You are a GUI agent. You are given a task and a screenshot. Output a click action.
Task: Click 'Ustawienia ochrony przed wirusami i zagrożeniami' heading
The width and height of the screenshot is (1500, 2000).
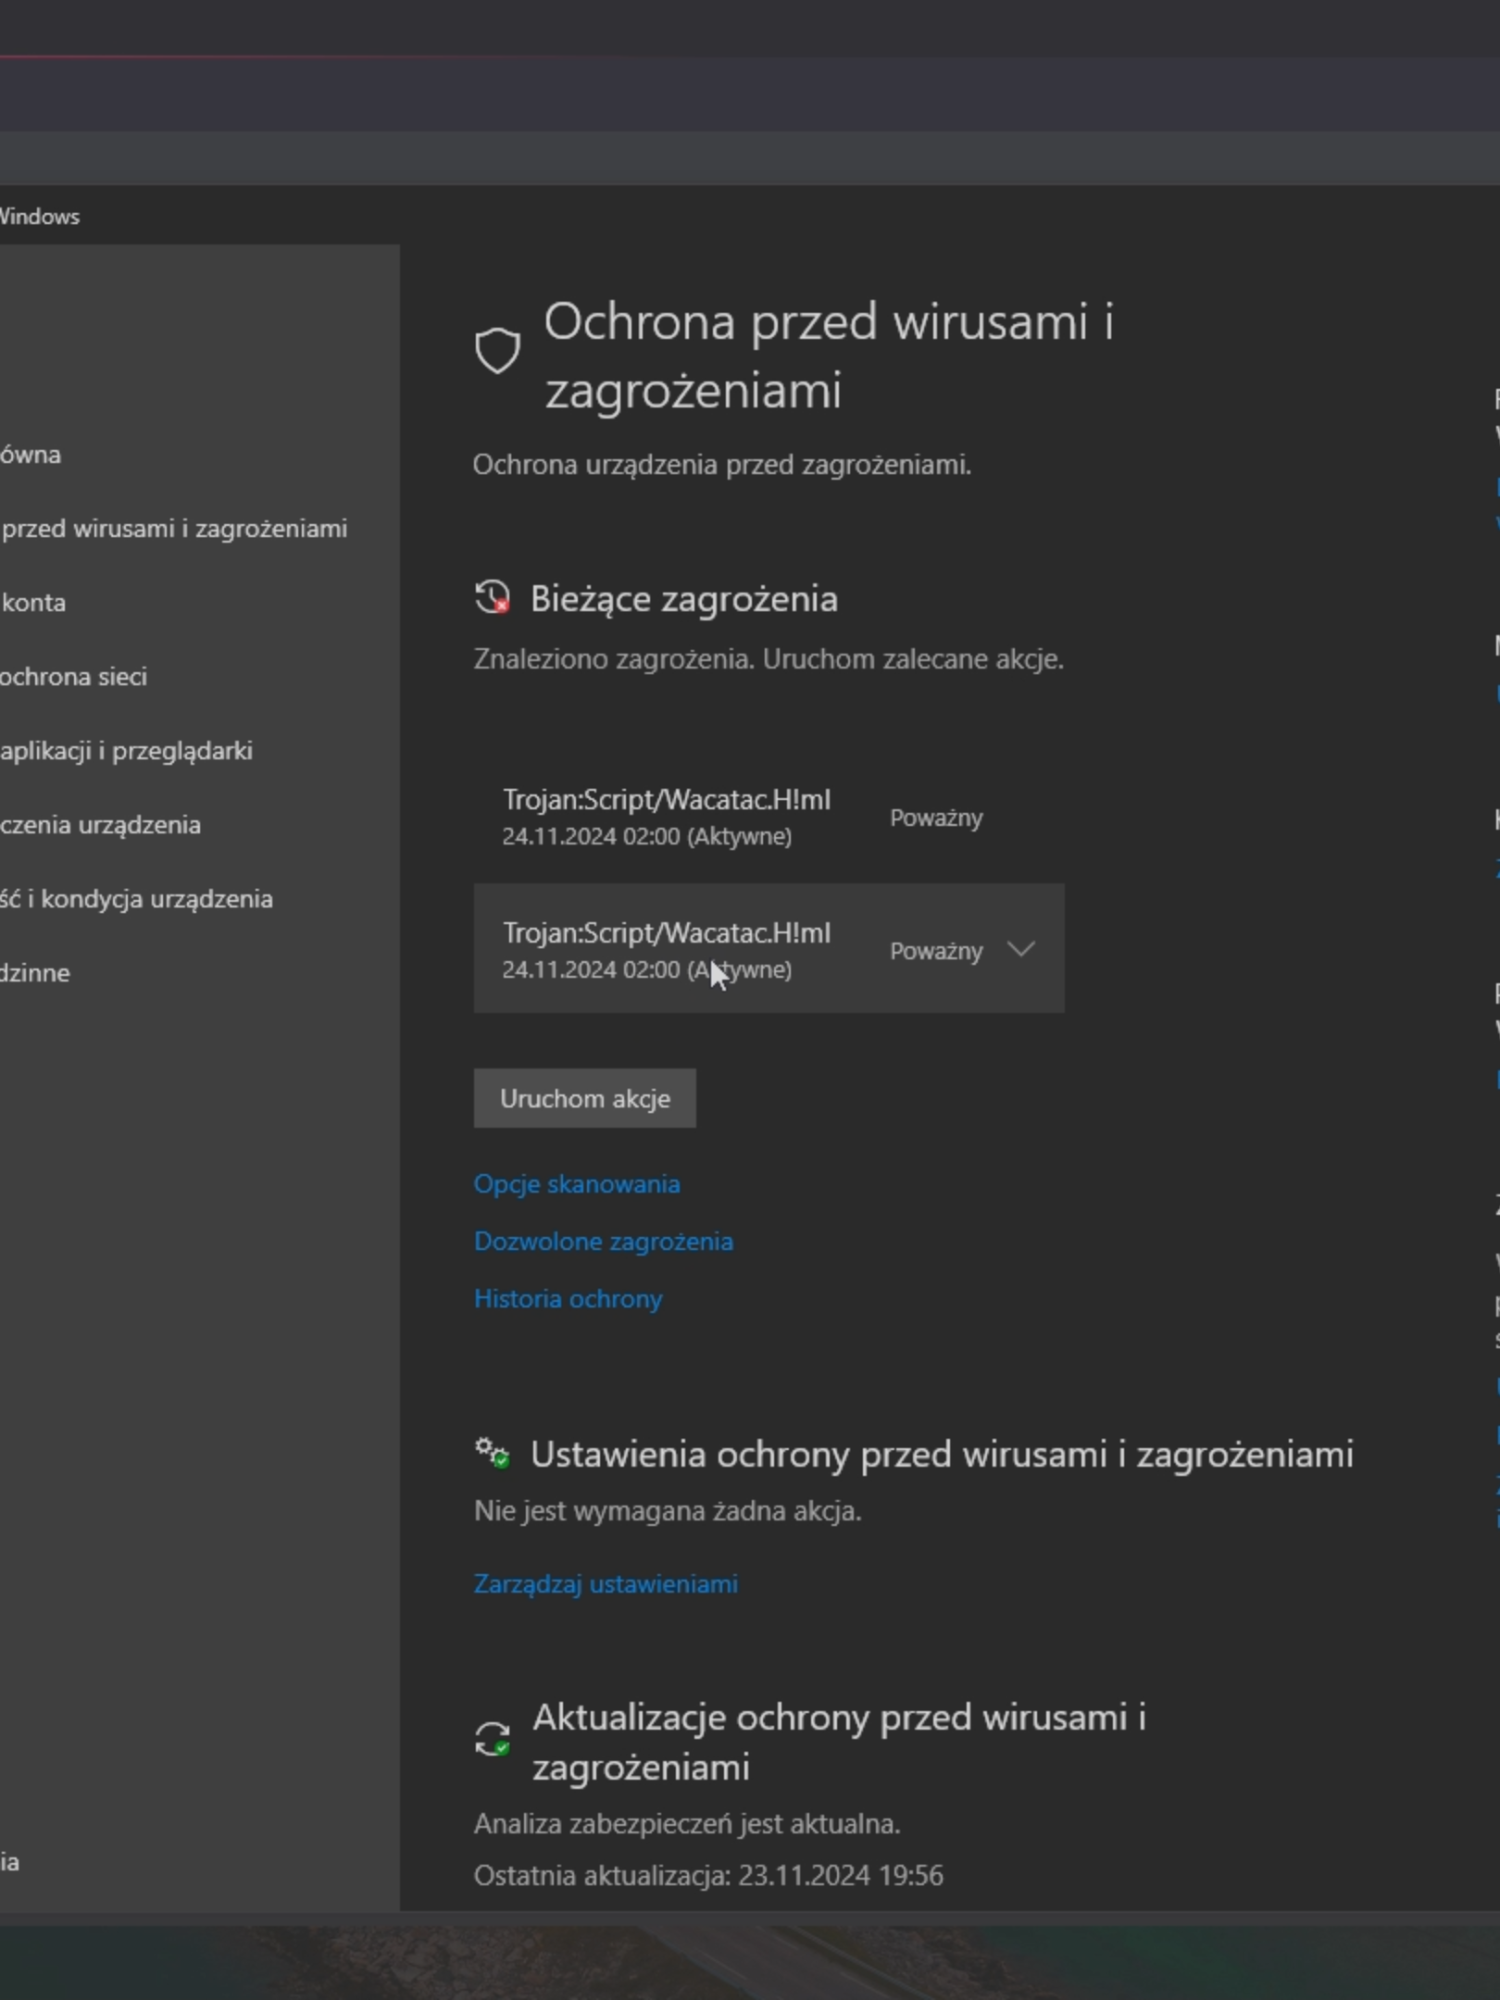pos(942,1454)
